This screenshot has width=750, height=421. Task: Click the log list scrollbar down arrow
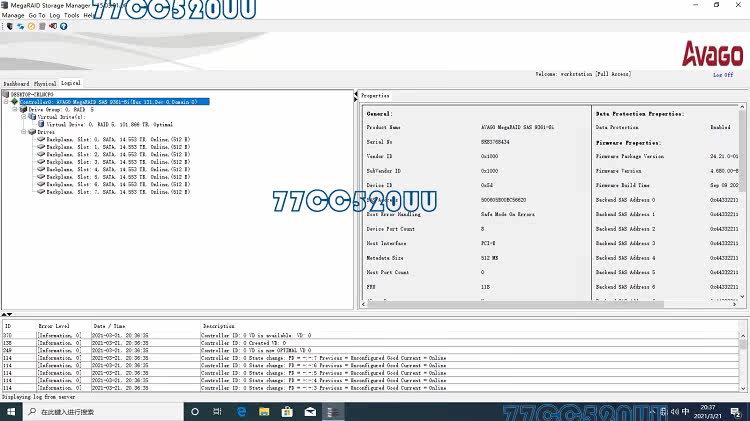coord(743,388)
